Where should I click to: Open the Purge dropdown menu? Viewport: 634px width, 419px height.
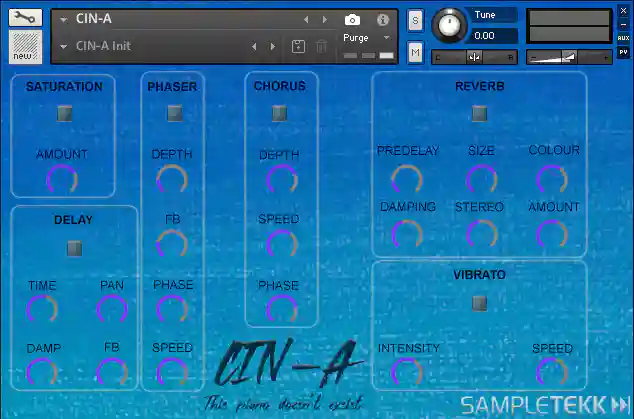(367, 38)
